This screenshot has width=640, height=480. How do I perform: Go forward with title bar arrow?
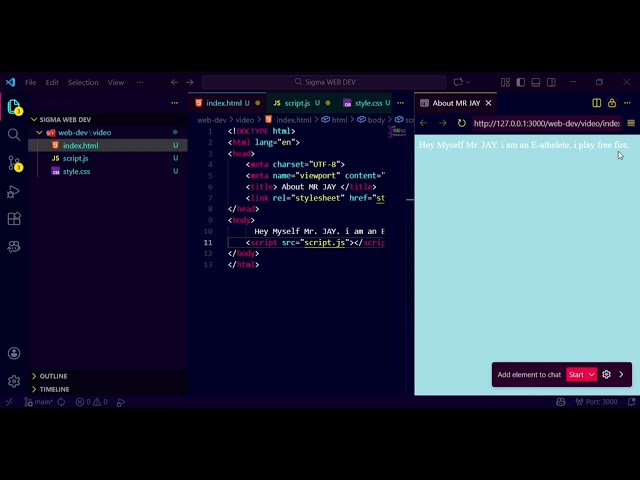click(190, 82)
